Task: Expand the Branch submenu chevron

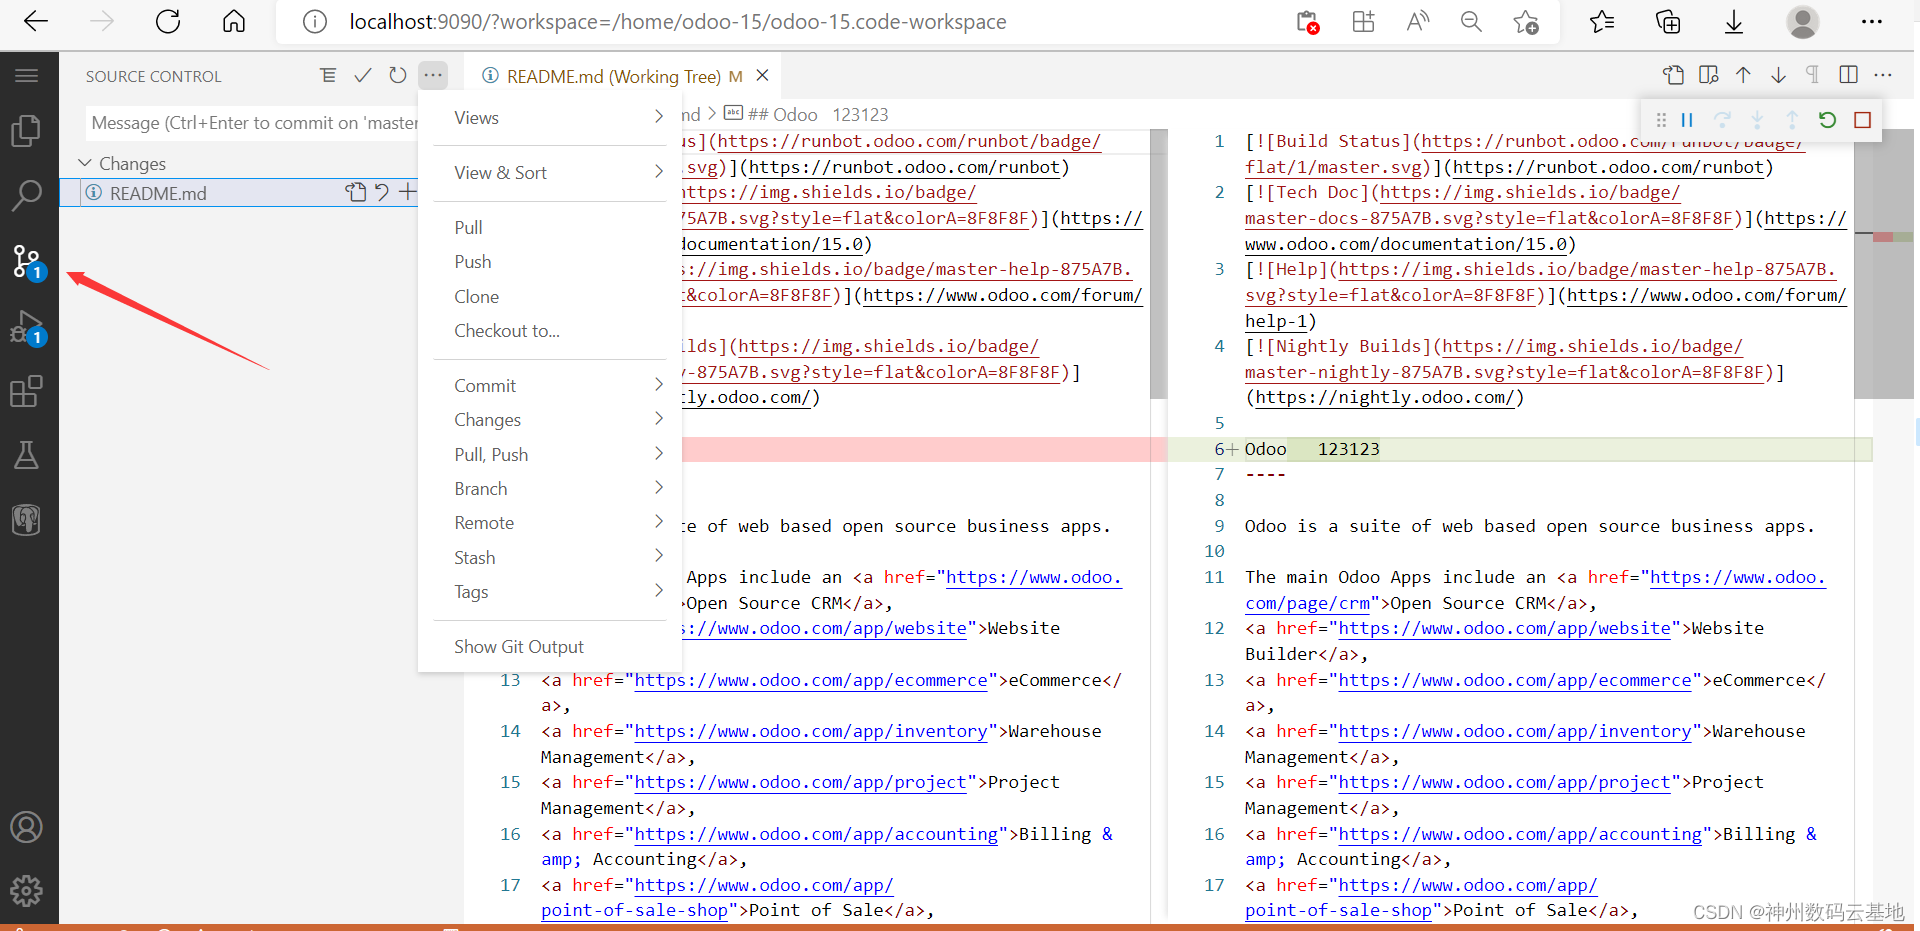Action: 658,488
